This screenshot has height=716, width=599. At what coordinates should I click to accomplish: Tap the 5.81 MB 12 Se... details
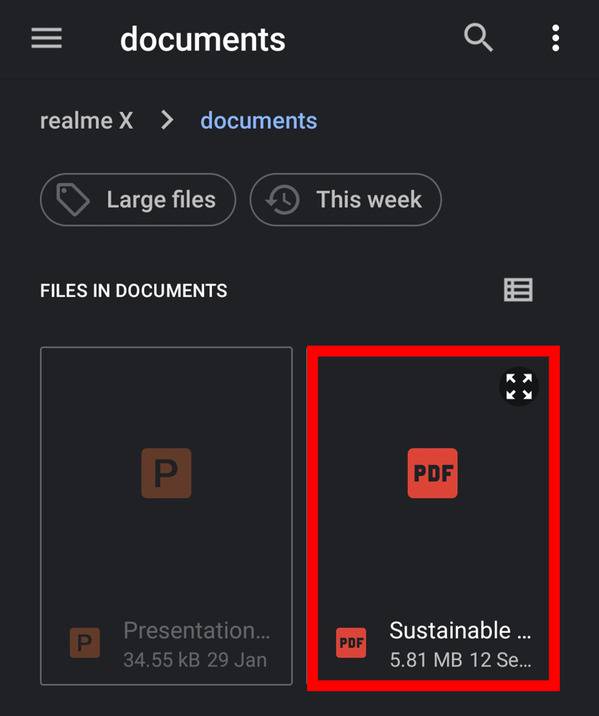point(460,660)
